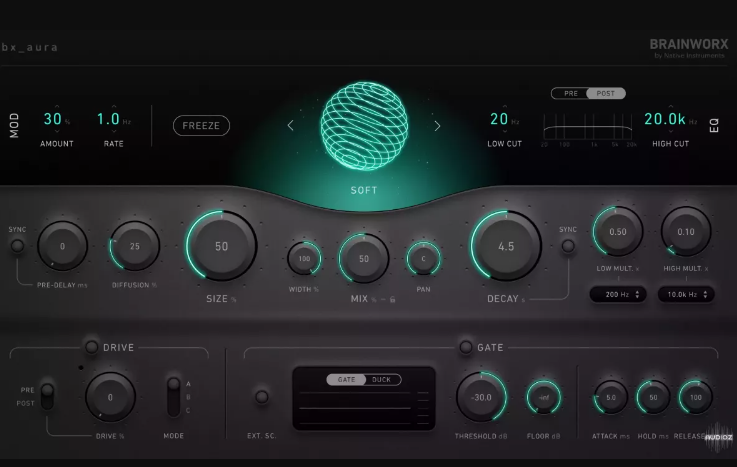Flip the drive MODE A/B/C switch
Viewport: 737px width, 467px height.
[173, 397]
